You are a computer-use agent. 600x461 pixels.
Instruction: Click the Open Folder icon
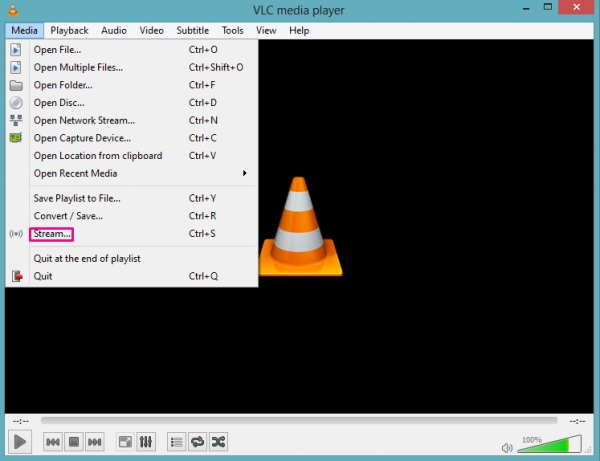tap(16, 85)
